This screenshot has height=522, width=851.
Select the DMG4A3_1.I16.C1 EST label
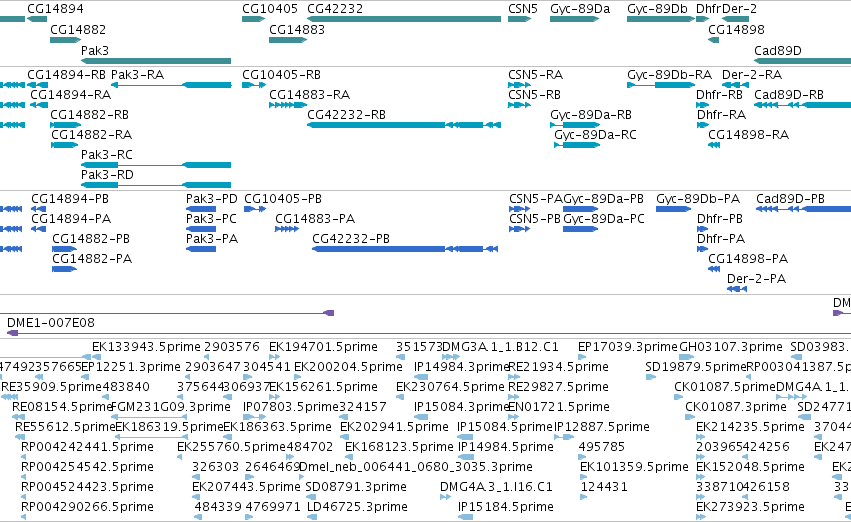496,487
